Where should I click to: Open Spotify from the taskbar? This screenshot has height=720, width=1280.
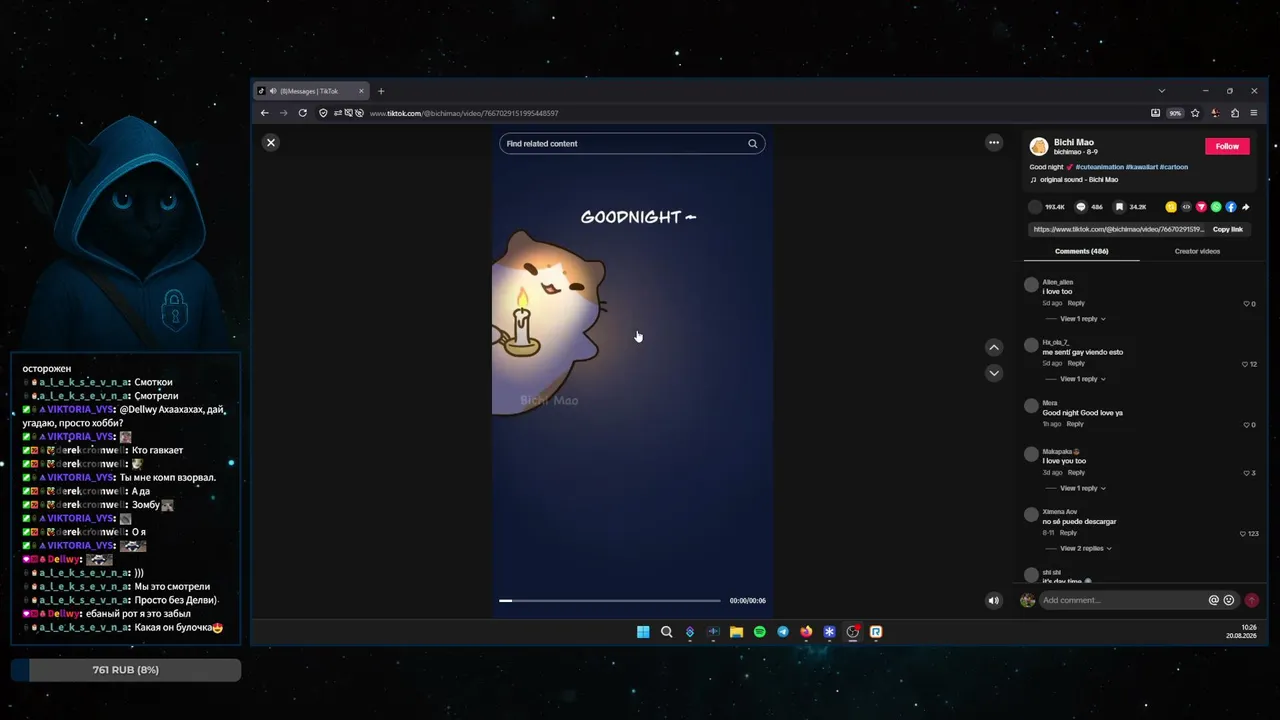click(760, 632)
